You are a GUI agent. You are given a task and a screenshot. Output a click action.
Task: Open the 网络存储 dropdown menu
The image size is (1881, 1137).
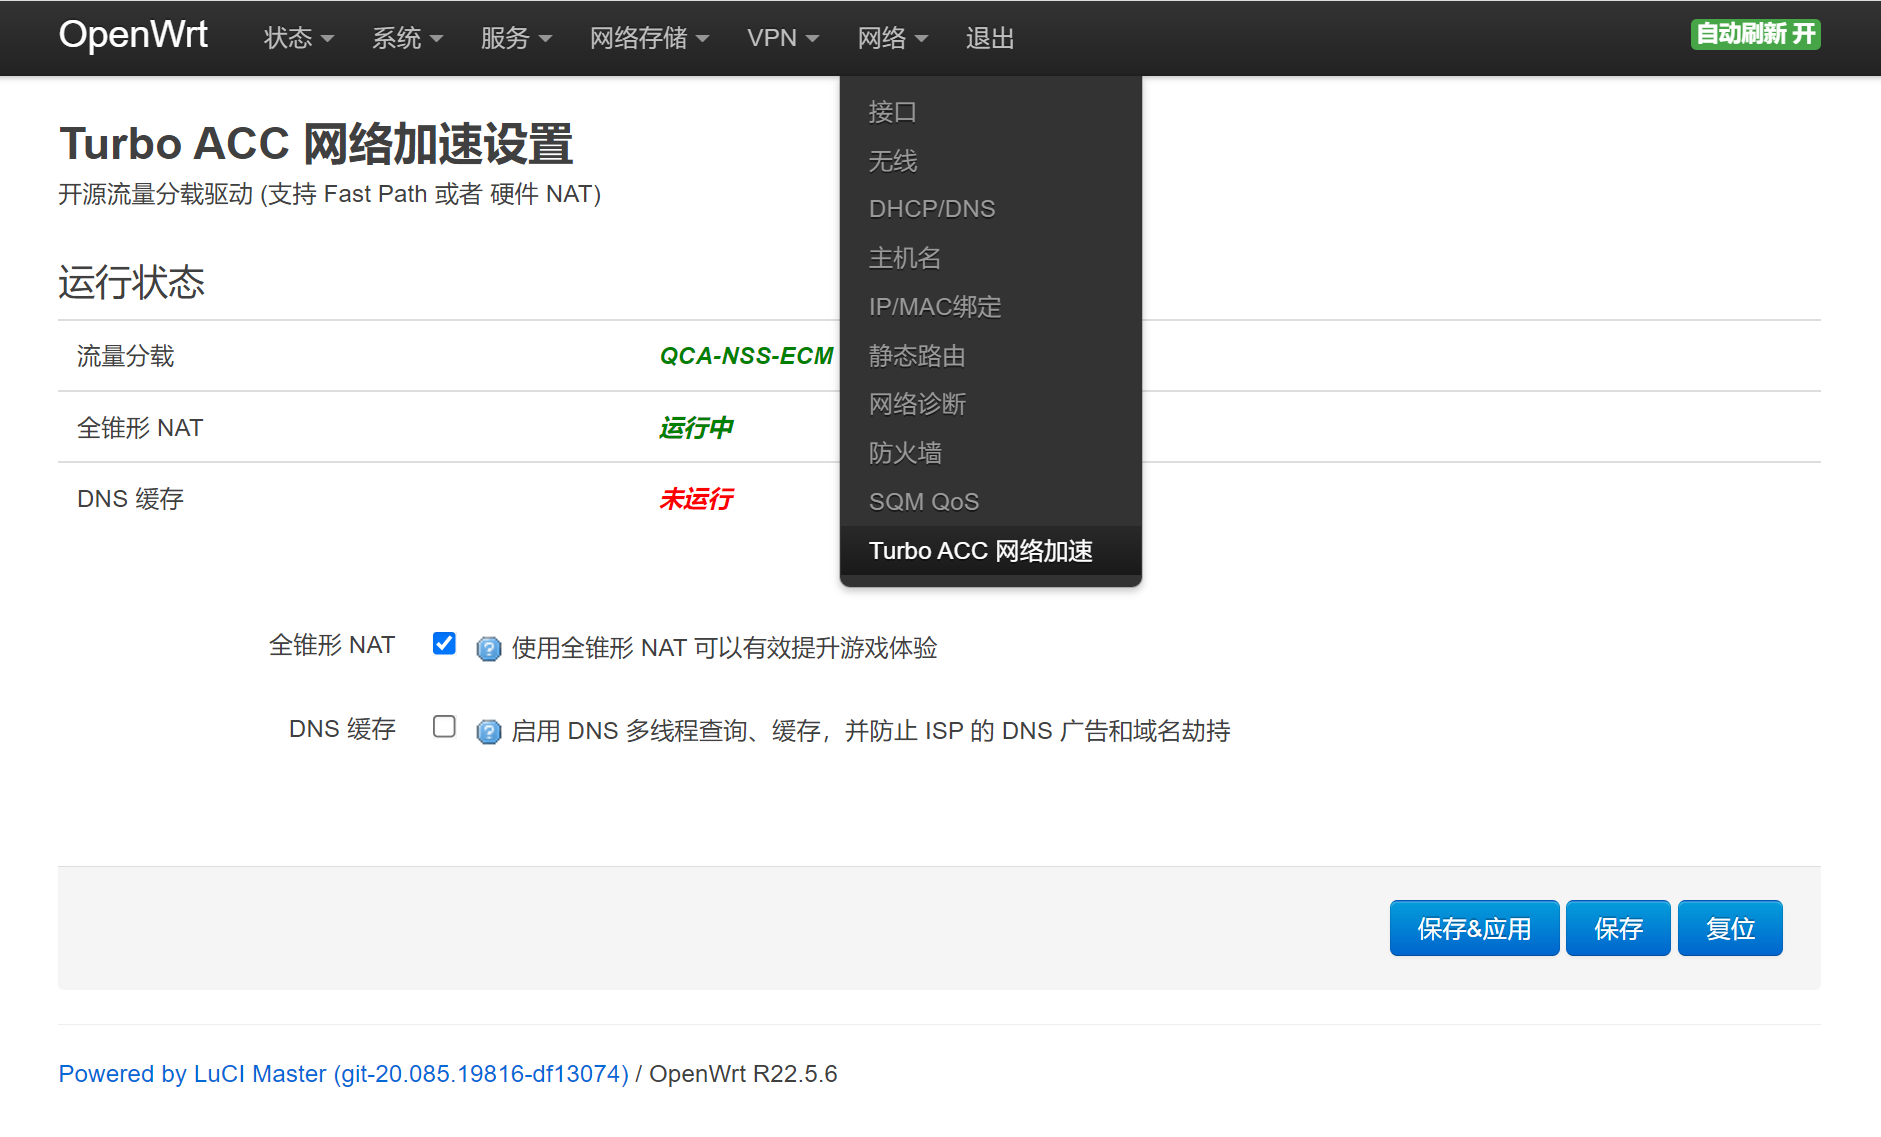[649, 38]
